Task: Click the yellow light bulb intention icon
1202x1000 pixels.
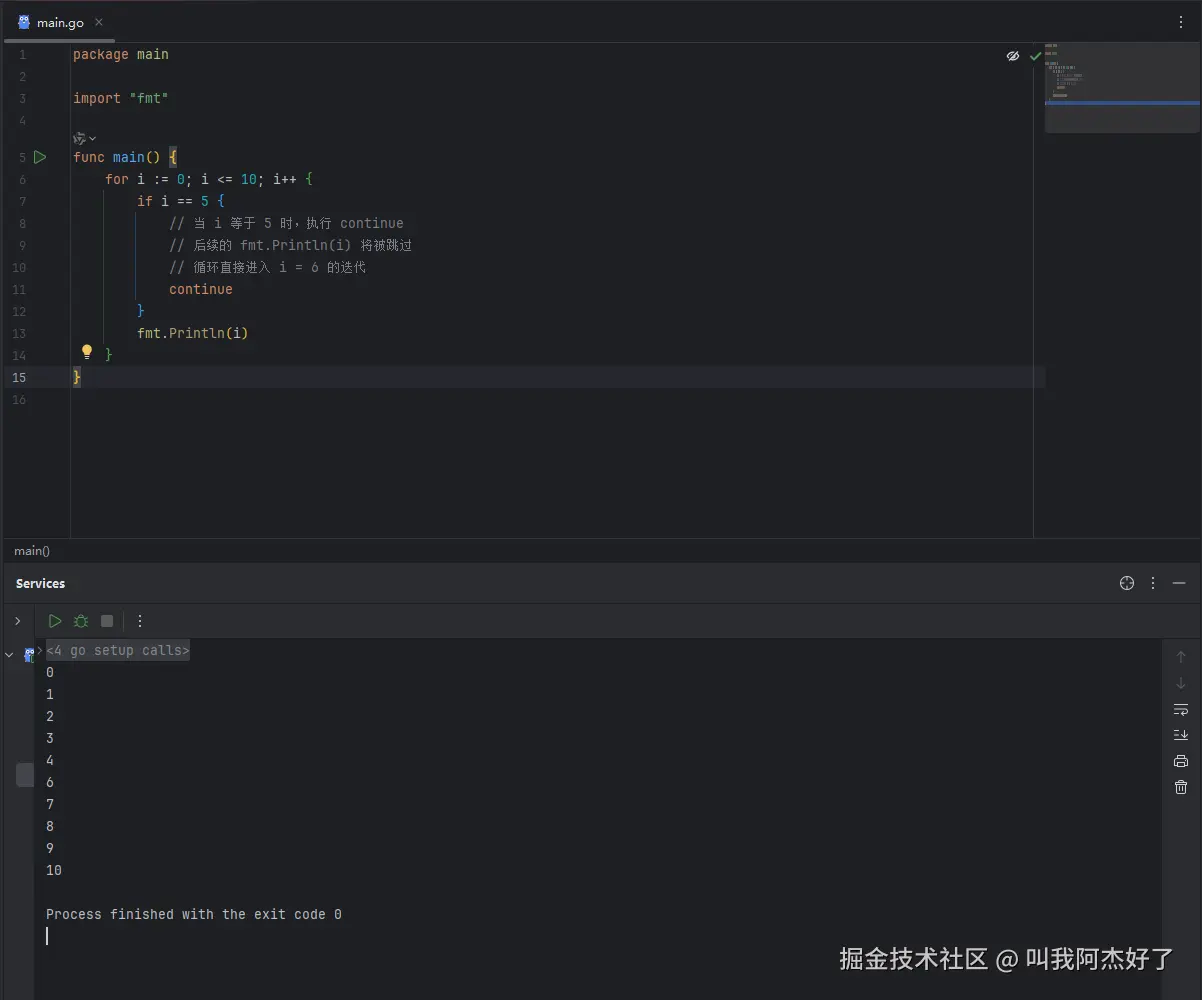Action: tap(87, 352)
